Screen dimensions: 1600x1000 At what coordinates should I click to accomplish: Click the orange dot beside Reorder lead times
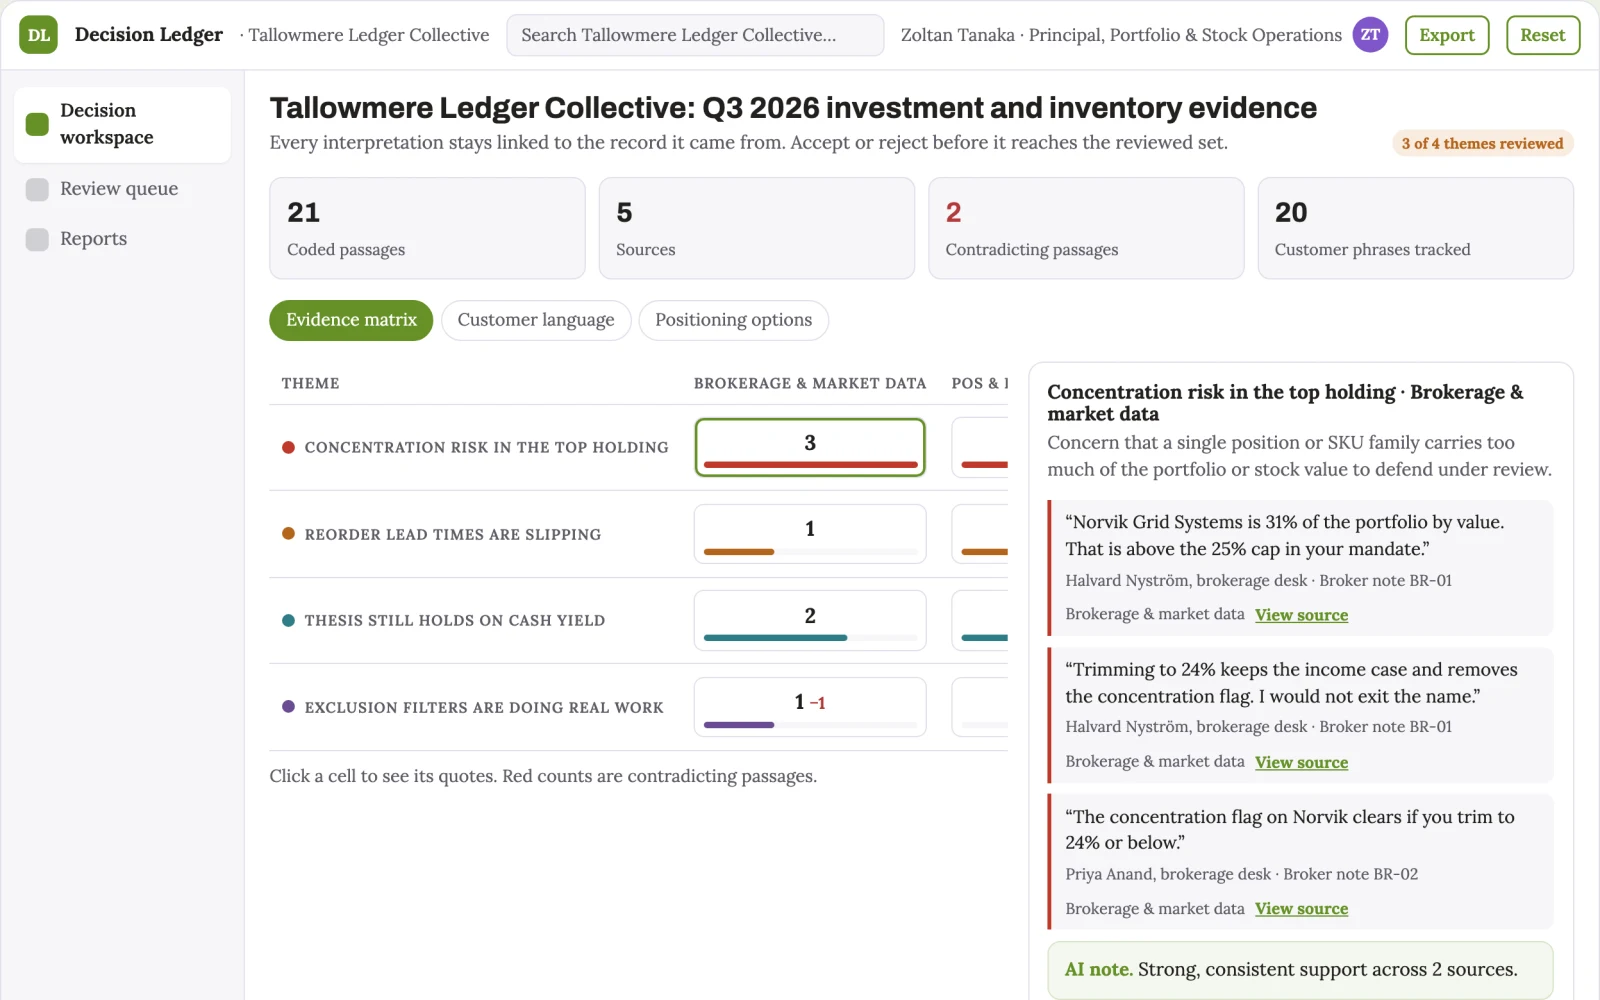tap(288, 534)
